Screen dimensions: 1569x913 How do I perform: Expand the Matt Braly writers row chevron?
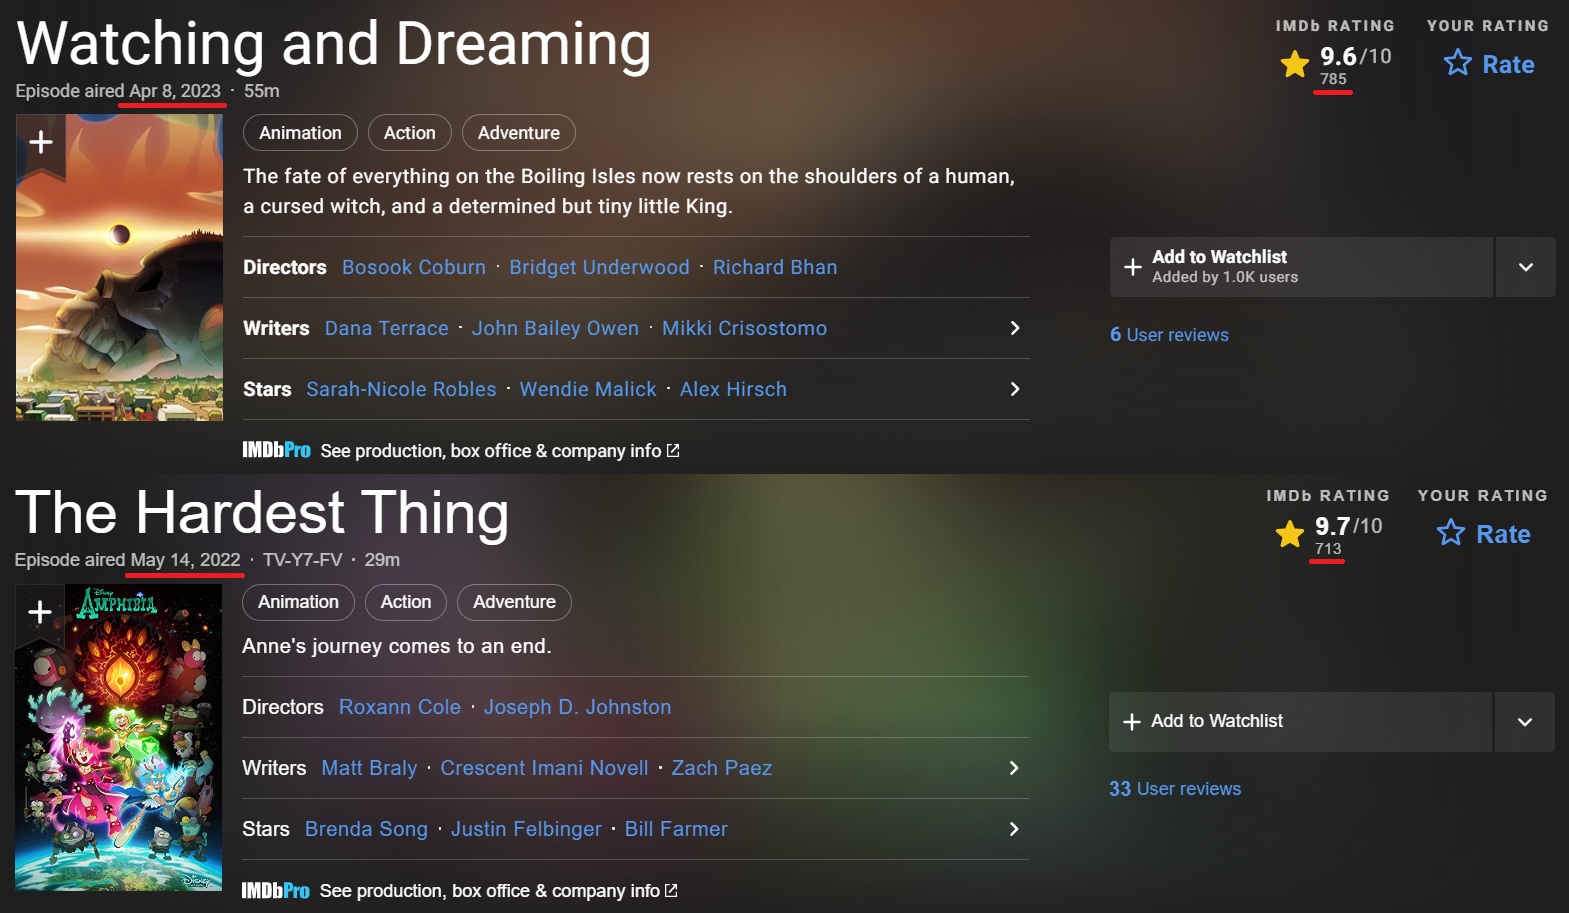1013,768
